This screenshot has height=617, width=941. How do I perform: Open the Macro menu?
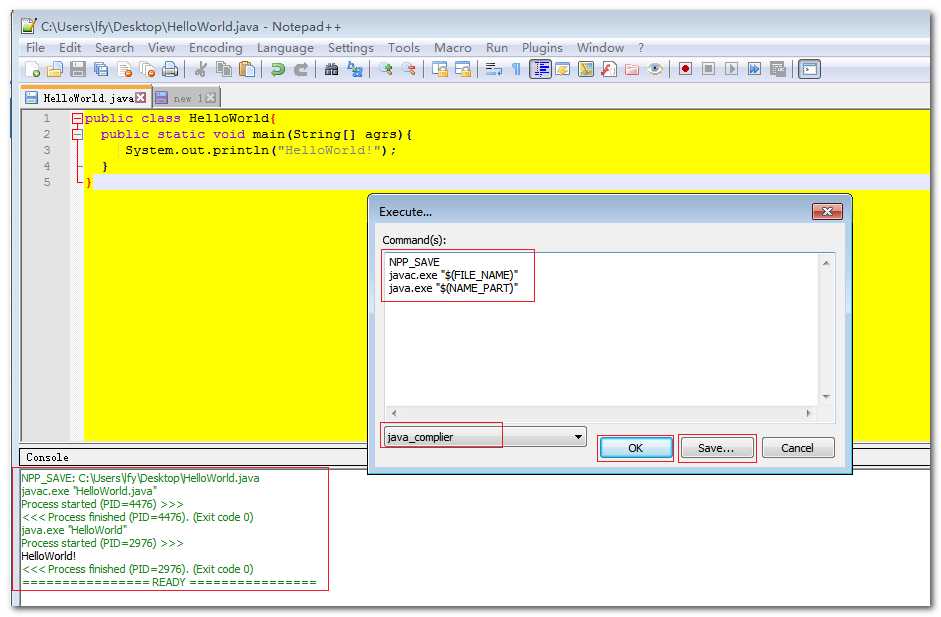pyautogui.click(x=452, y=47)
